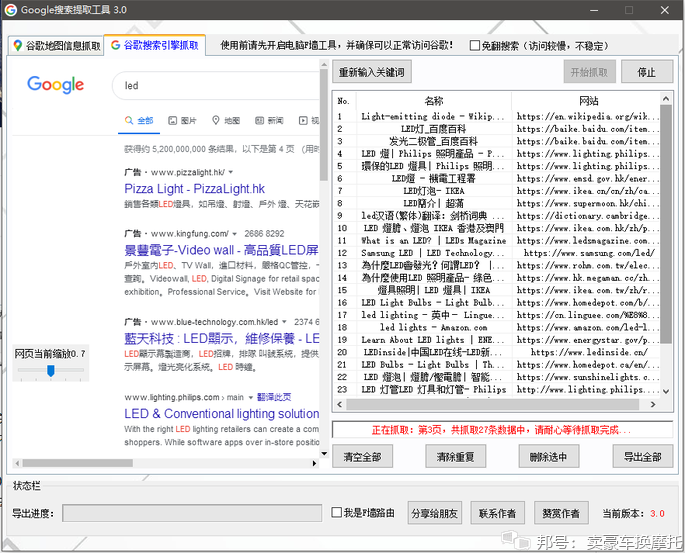Minimize the Google搜索提取工具 window
Image resolution: width=685 pixels, height=553 pixels.
pyautogui.click(x=595, y=10)
